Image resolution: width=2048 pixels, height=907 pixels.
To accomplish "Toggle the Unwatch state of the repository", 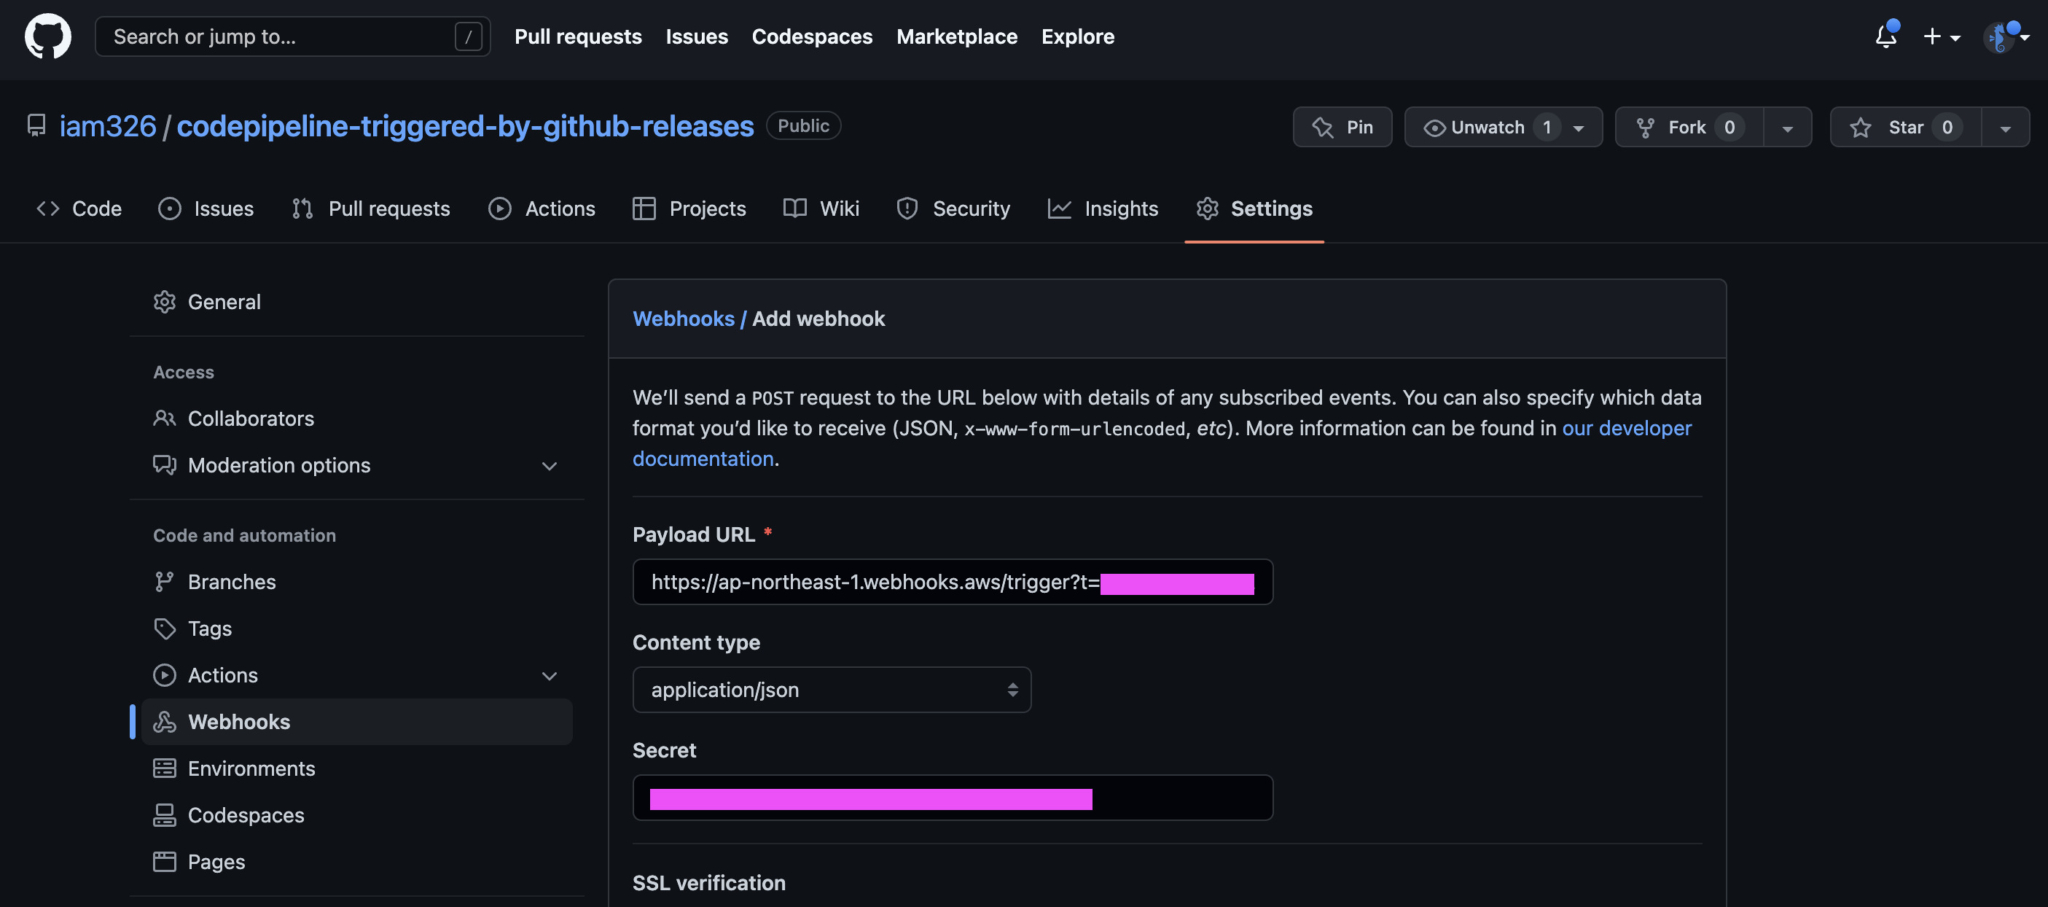I will click(1487, 127).
